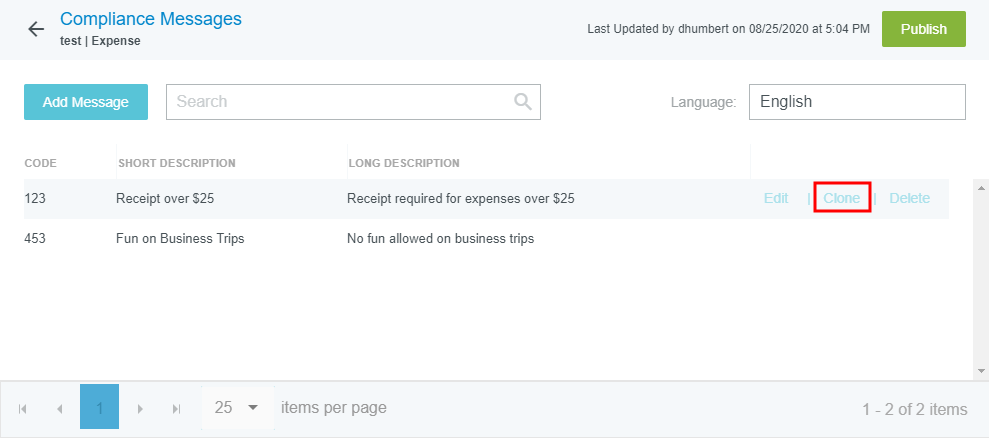Screen dimensions: 989x438
Task: Delete the message with code 123
Action: (x=909, y=198)
